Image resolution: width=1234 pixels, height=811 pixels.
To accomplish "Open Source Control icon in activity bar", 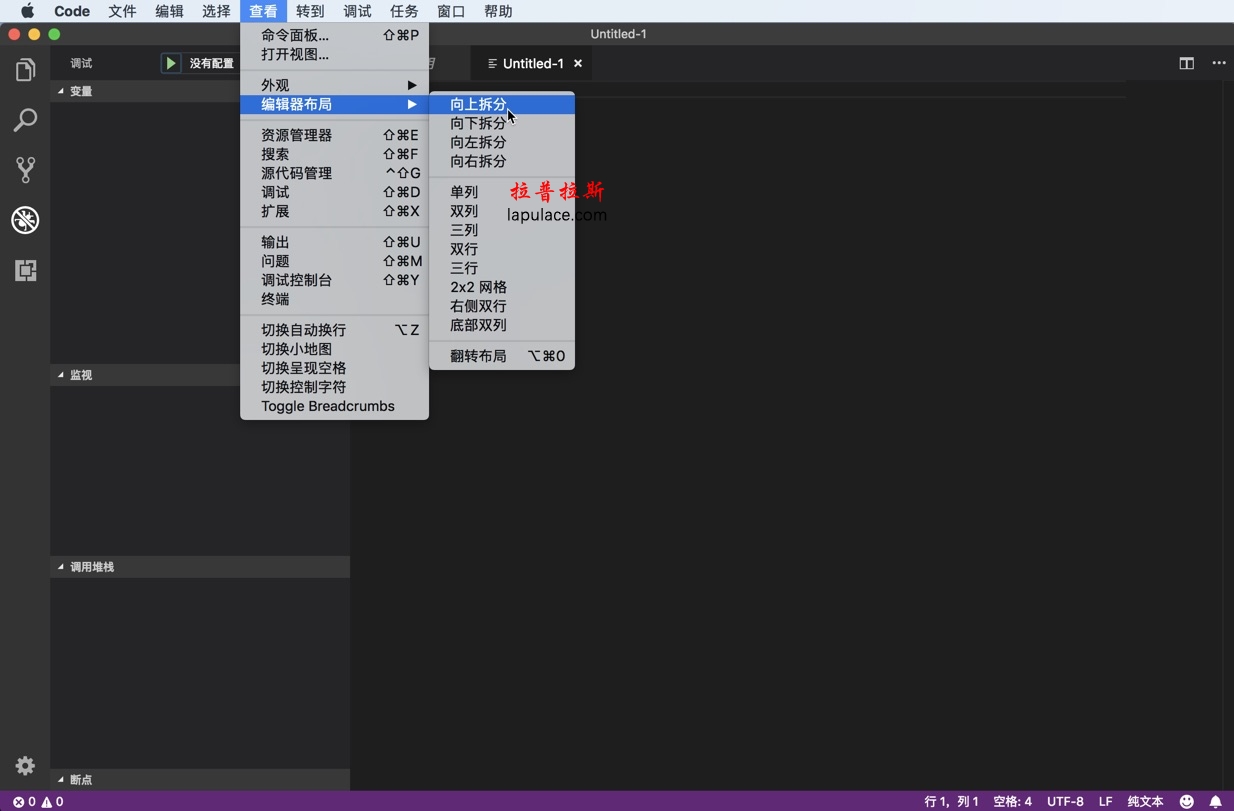I will pyautogui.click(x=25, y=170).
